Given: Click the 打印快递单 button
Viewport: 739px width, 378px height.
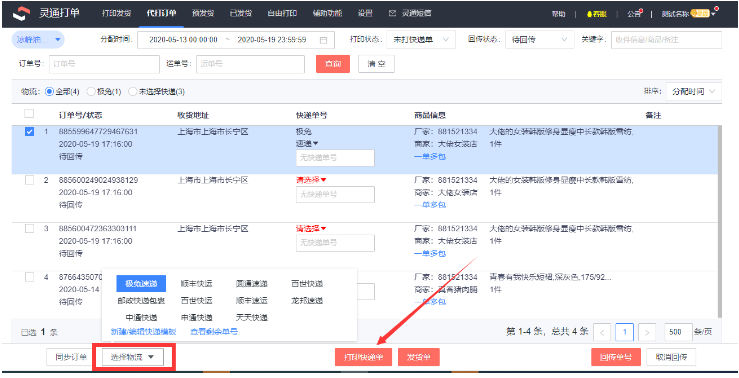Looking at the screenshot, I should tap(363, 357).
